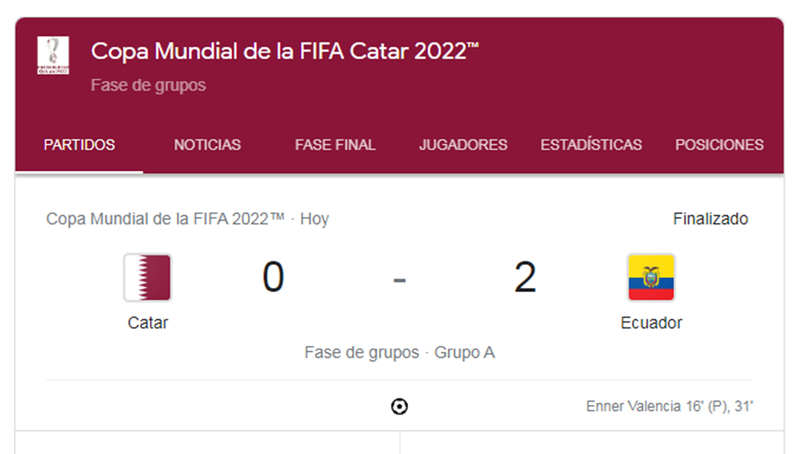
Task: Click the World Cup trophy logo
Action: [x=53, y=56]
